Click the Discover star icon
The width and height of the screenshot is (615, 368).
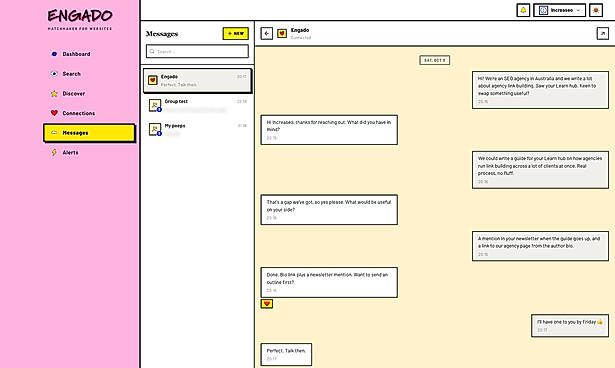pos(54,93)
